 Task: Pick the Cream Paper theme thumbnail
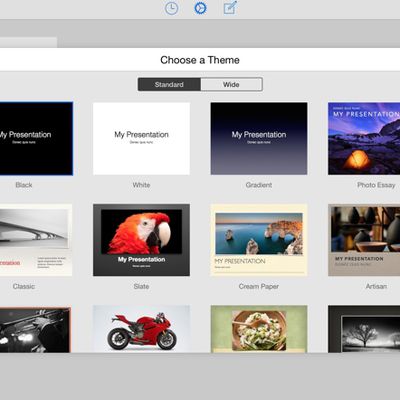point(259,240)
